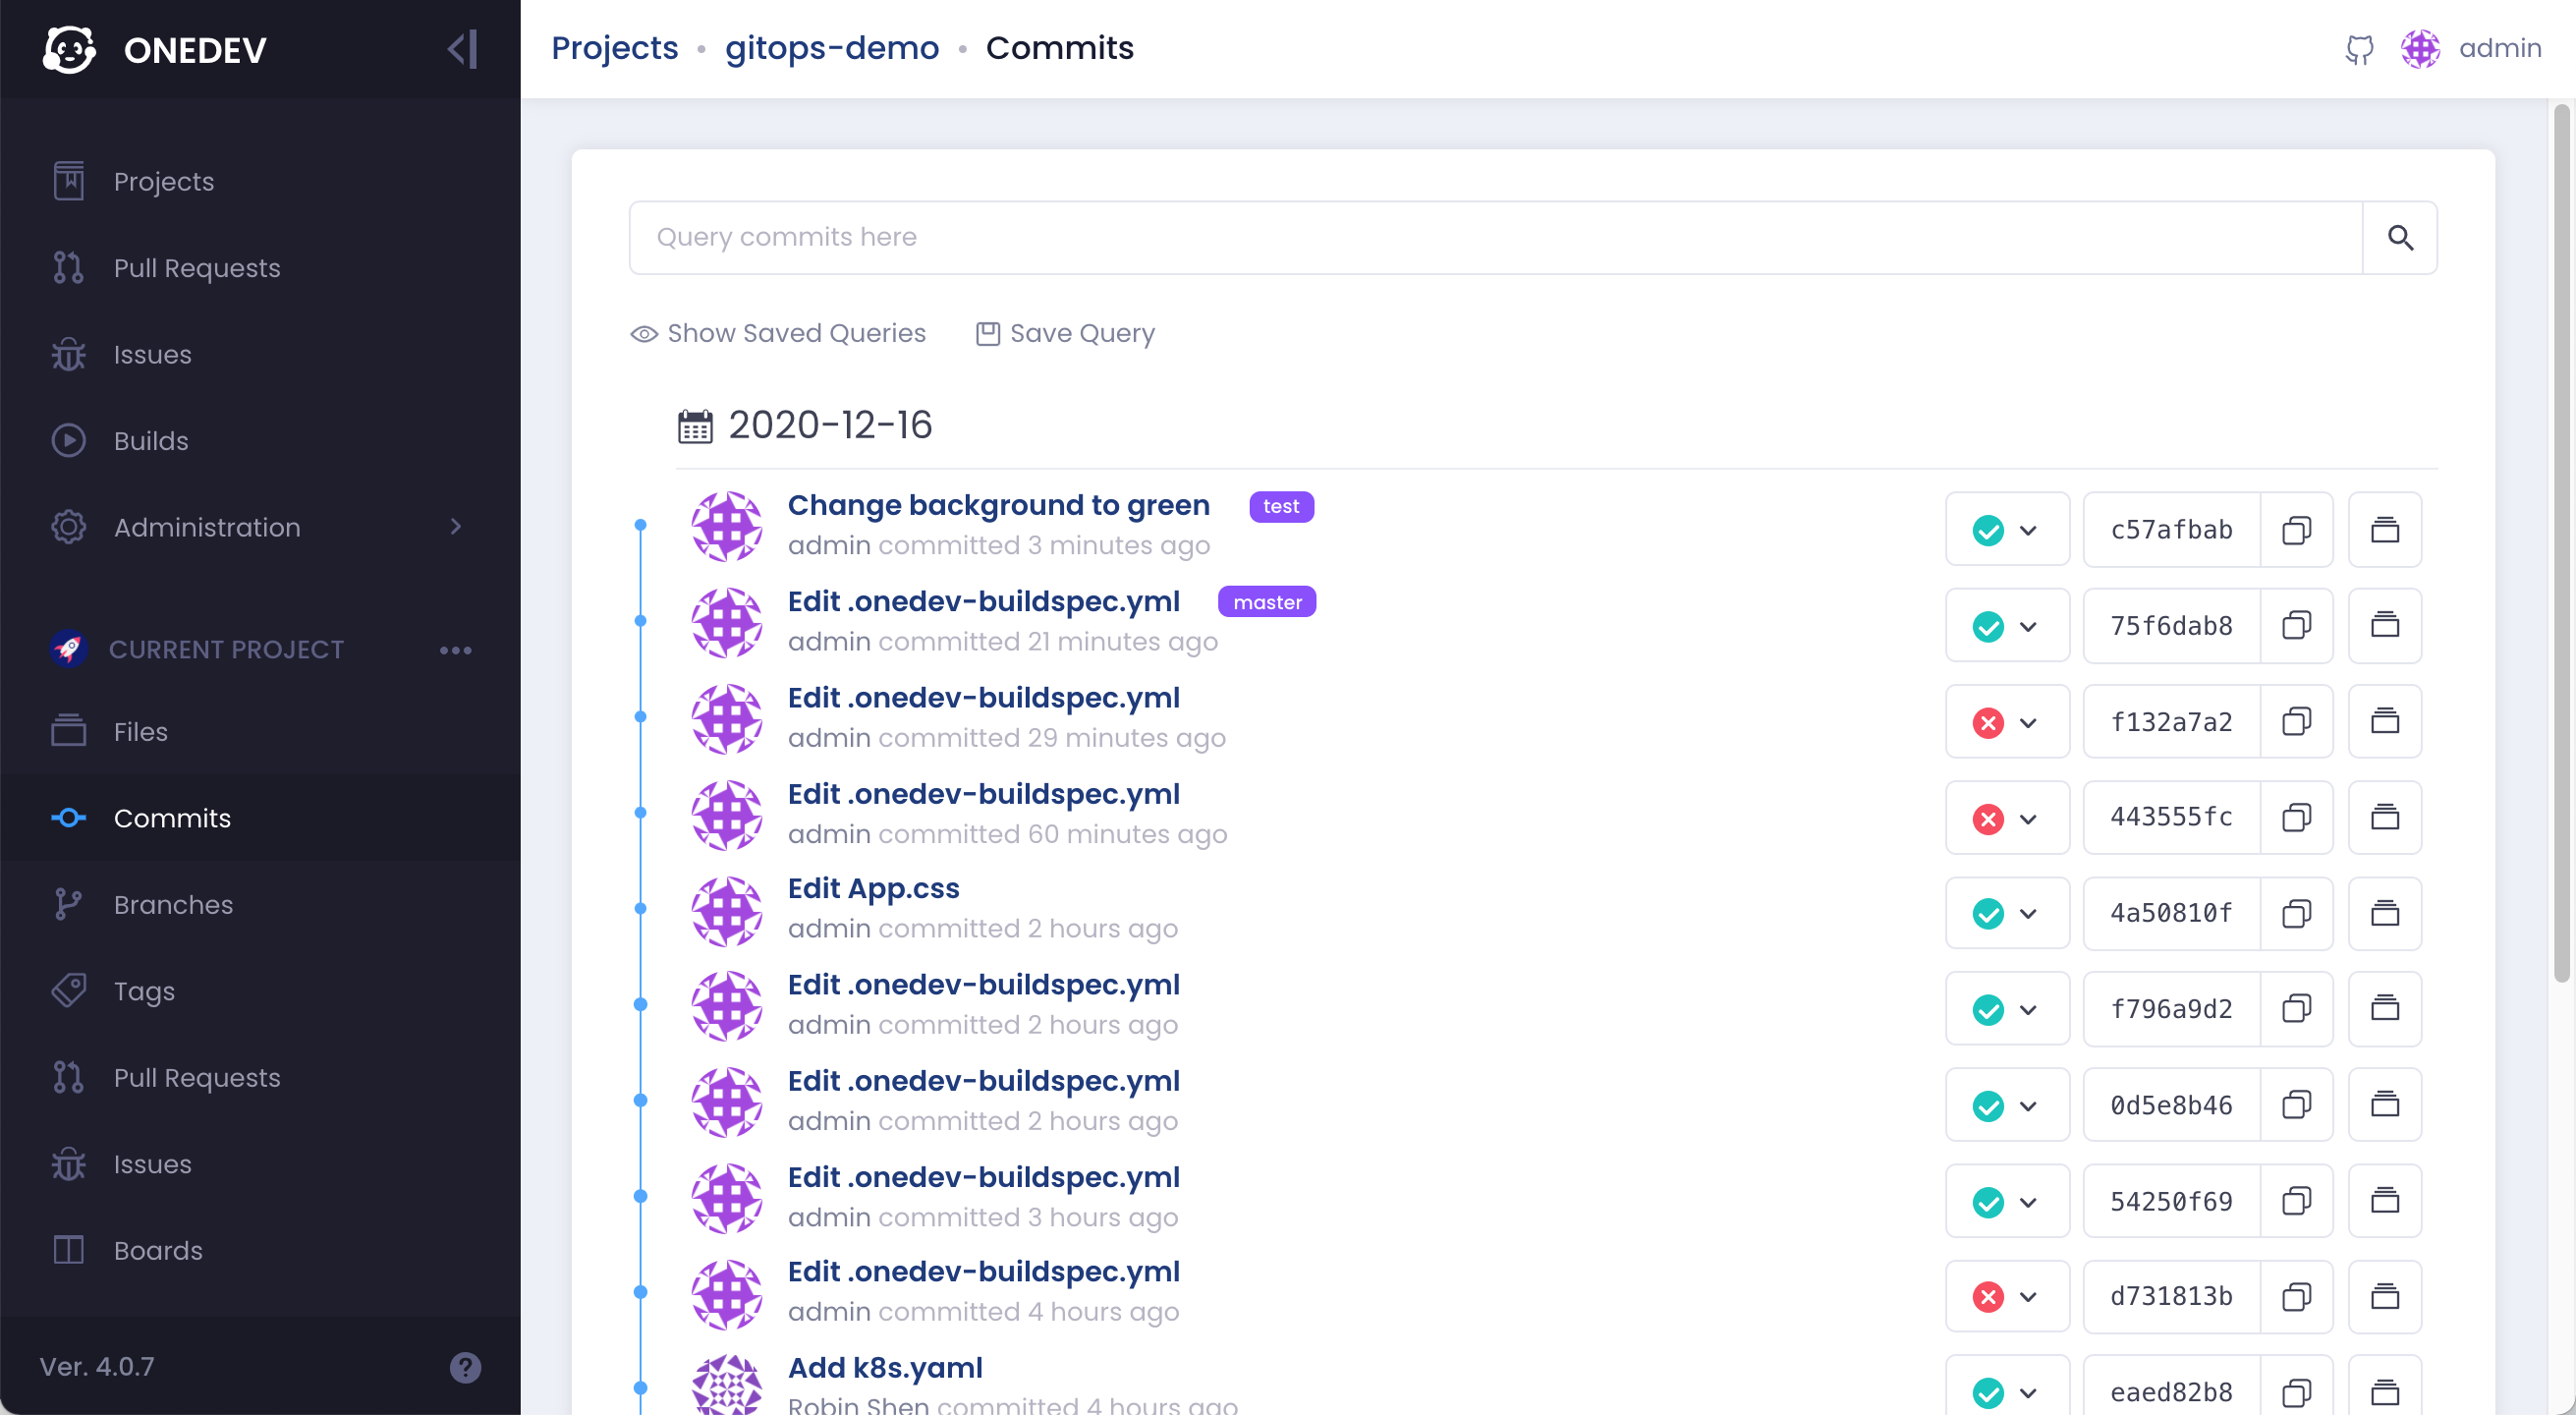Open the Tags page in the sidebar
The width and height of the screenshot is (2576, 1415).
click(x=144, y=991)
